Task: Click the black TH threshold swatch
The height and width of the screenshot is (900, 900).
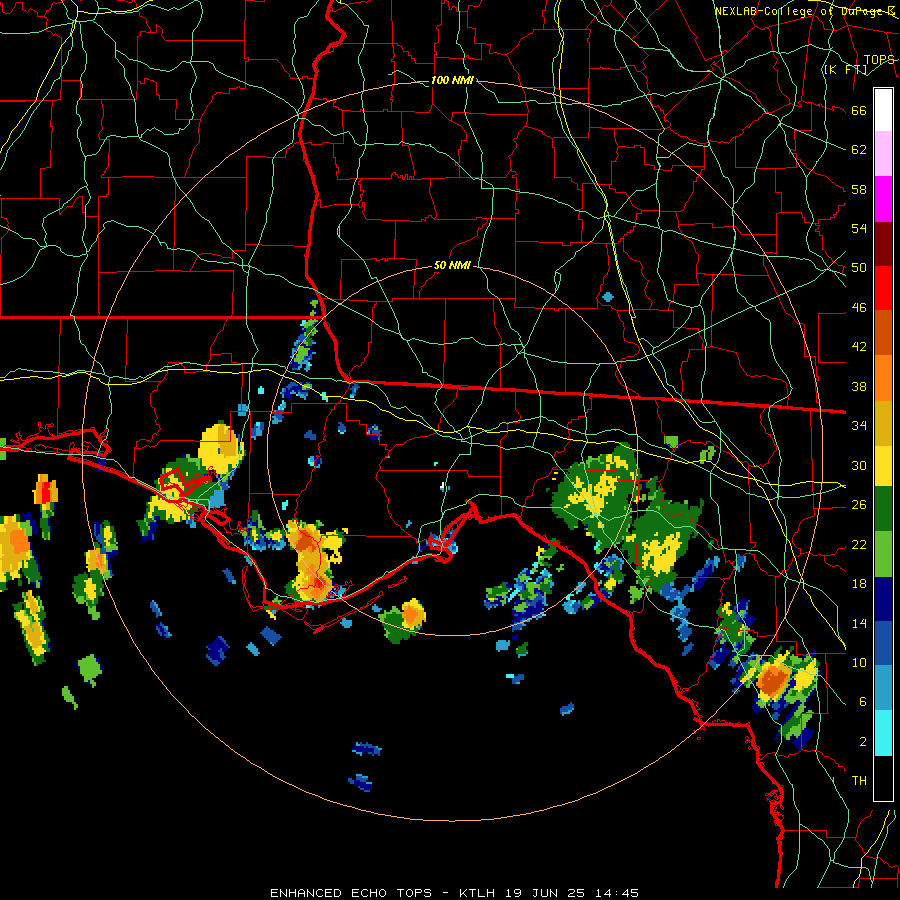Action: [x=883, y=778]
